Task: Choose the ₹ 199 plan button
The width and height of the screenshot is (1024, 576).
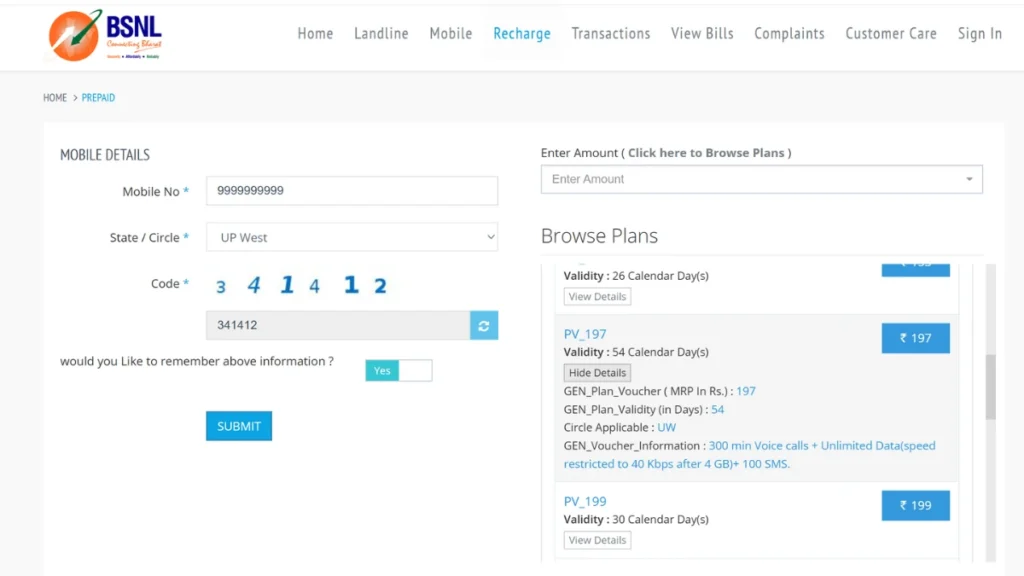Action: [x=915, y=505]
